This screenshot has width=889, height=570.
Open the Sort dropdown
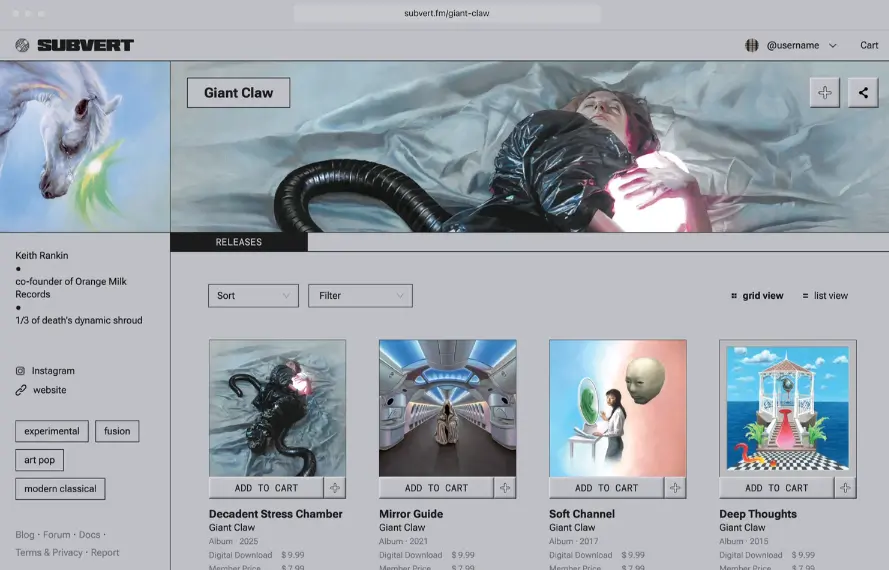coord(253,295)
